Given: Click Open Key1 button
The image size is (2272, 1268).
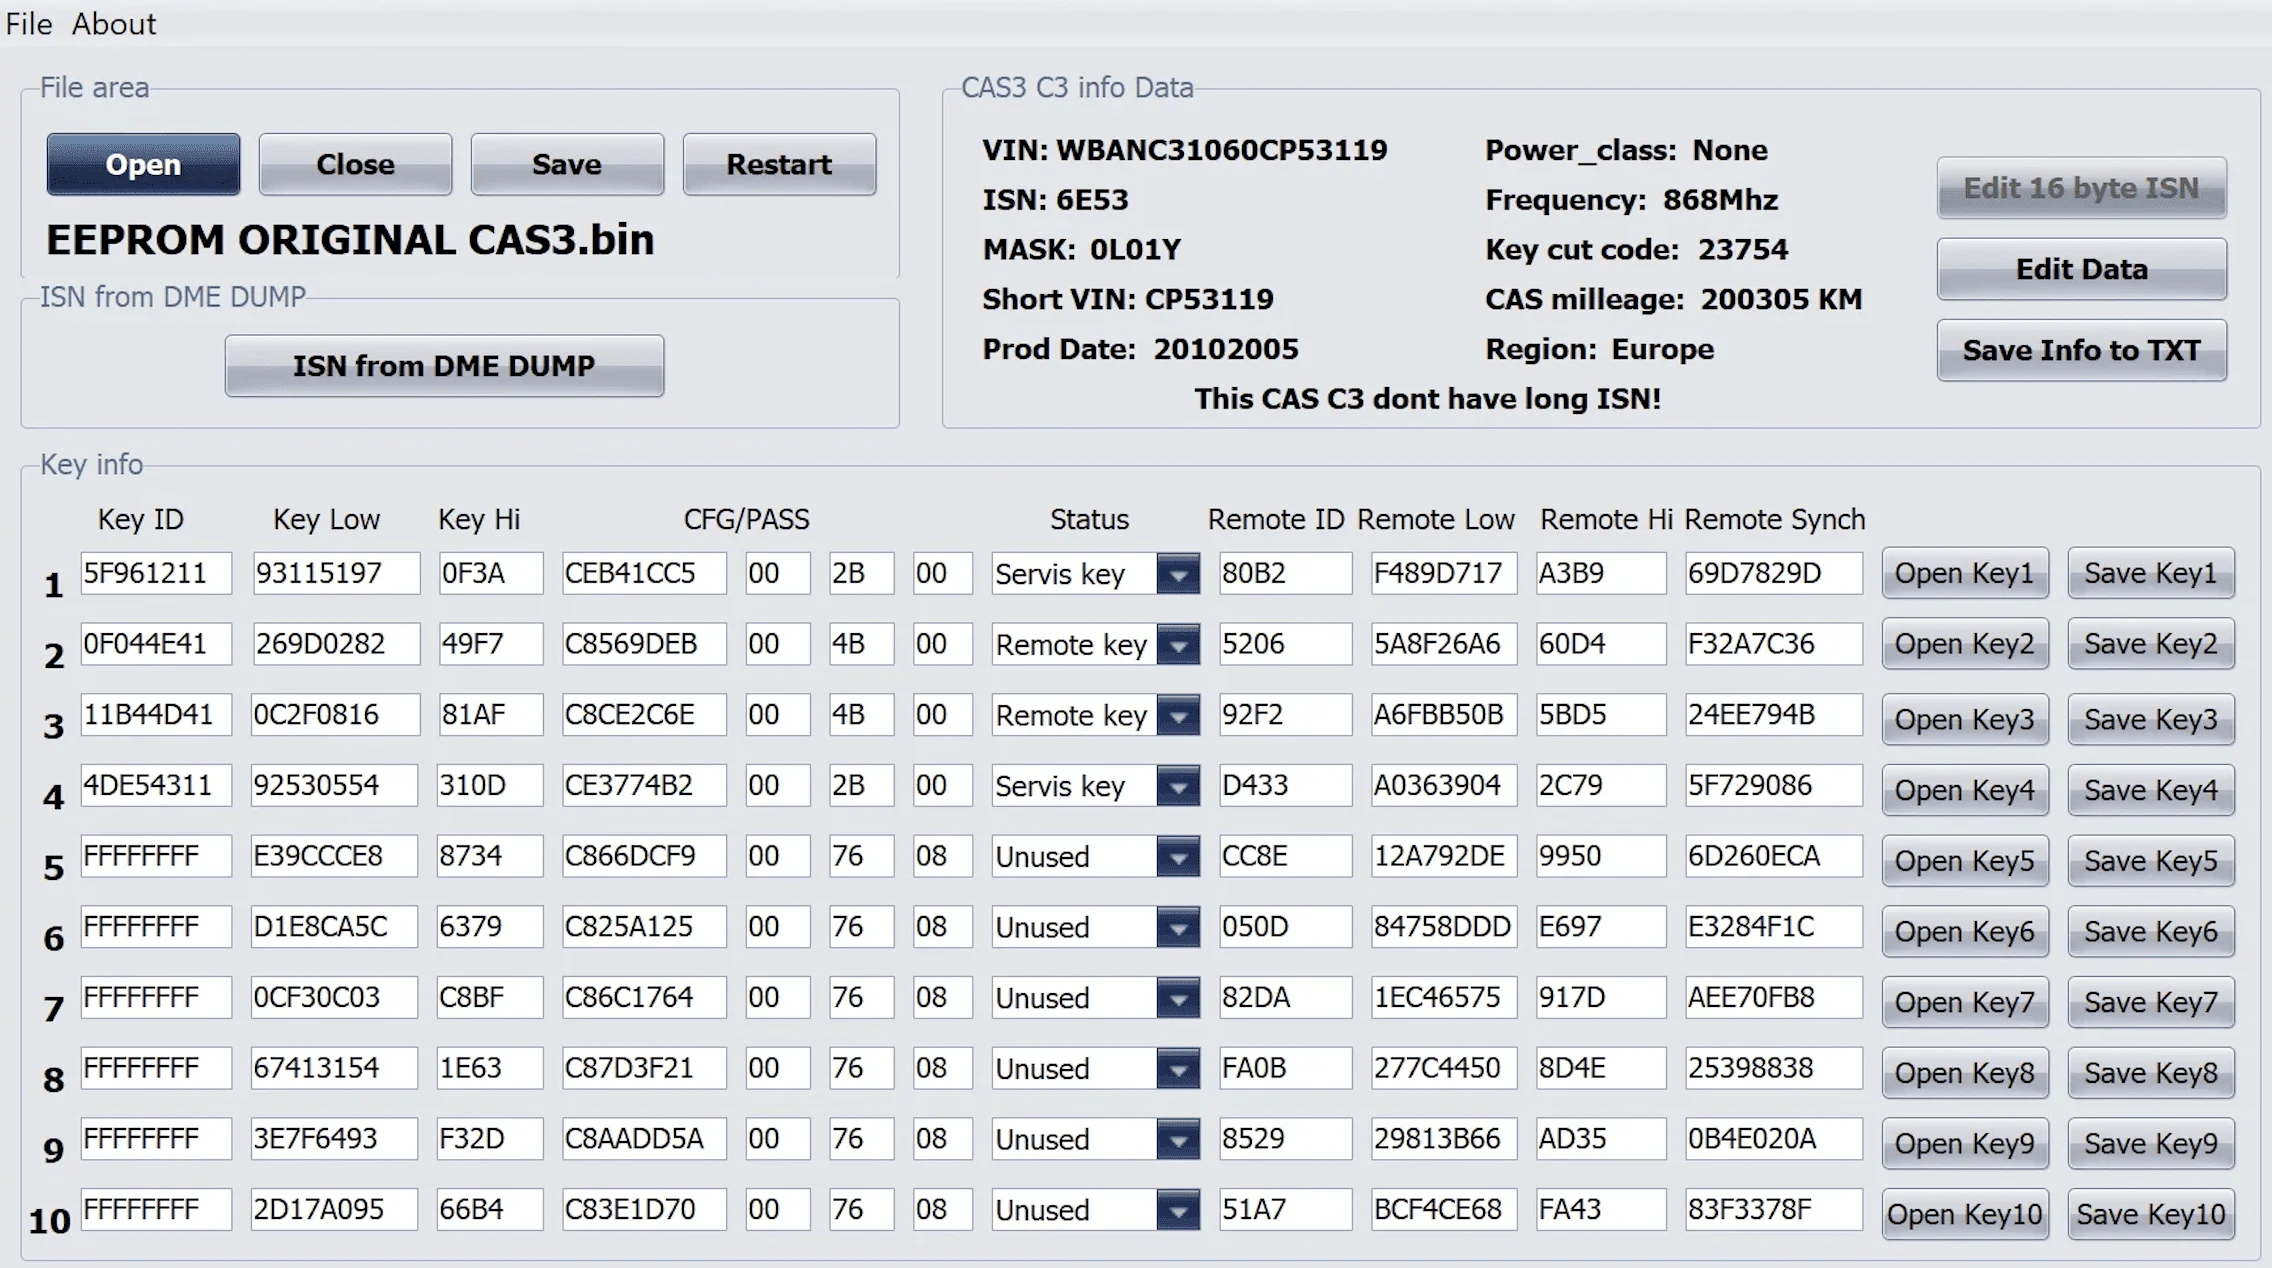Looking at the screenshot, I should tap(1965, 573).
